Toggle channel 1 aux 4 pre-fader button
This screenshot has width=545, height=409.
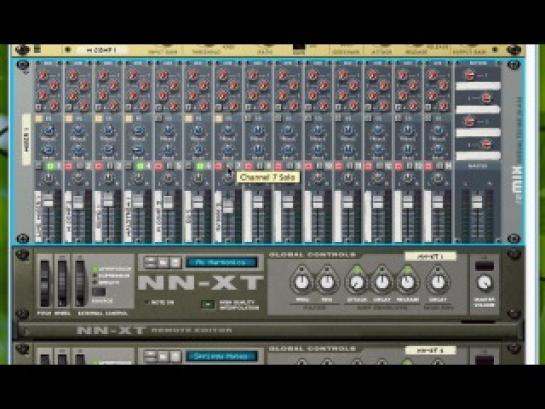pos(39,107)
